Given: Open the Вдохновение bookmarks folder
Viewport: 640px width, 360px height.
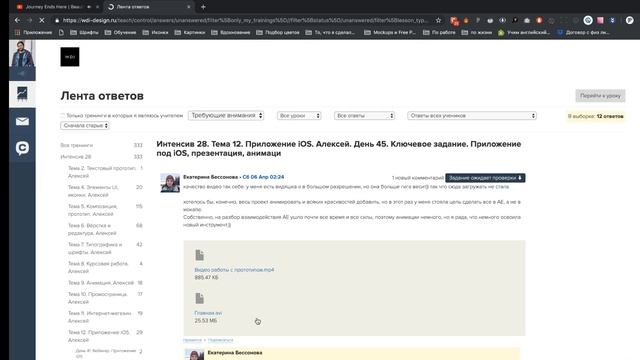Looking at the screenshot, I should coord(231,32).
